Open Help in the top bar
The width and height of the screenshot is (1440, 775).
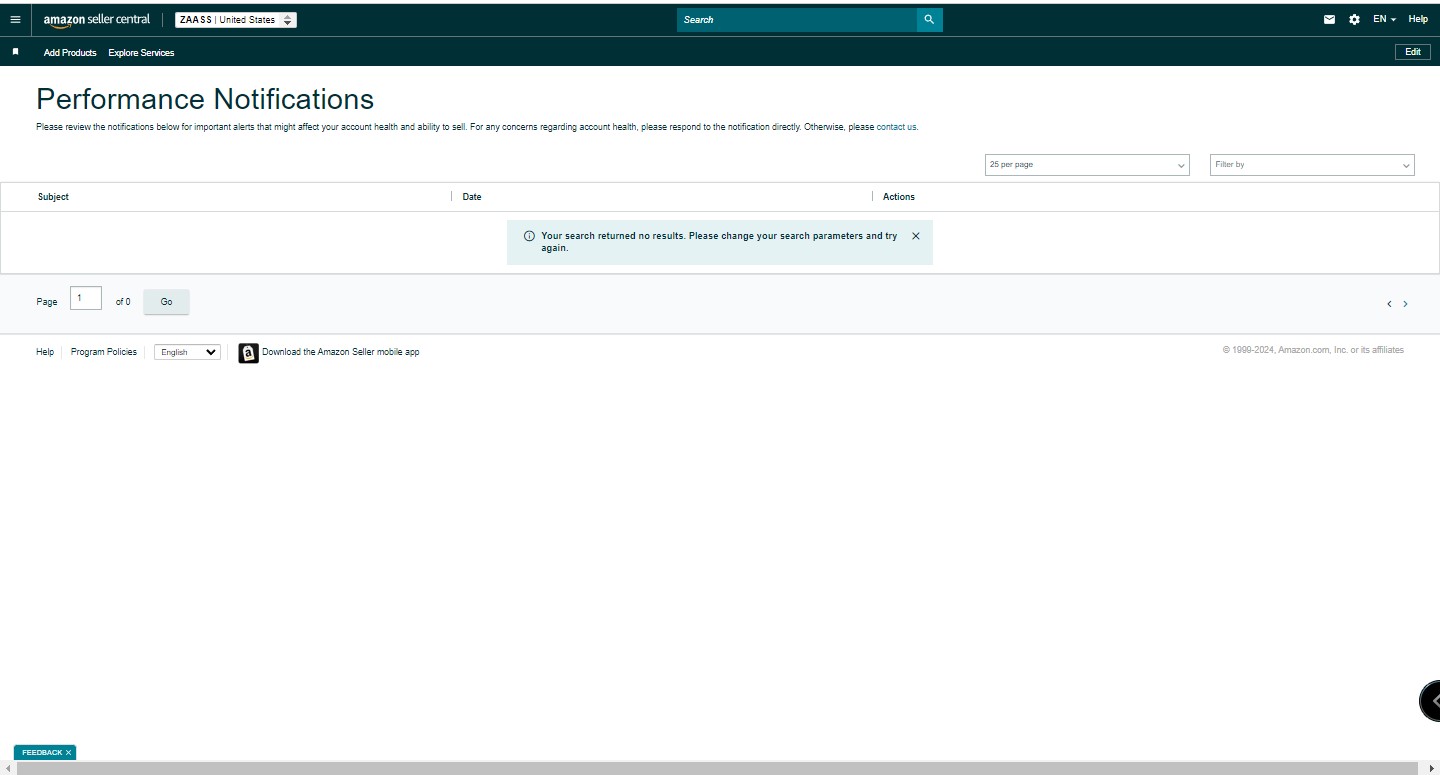click(x=1418, y=19)
